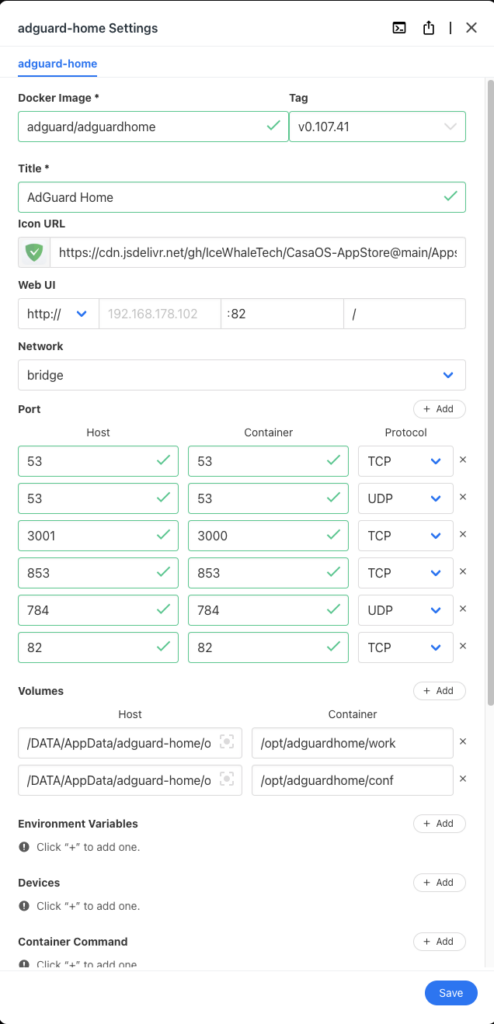Open protocol dropdown for port 3001
494x1024 pixels.
pos(405,536)
